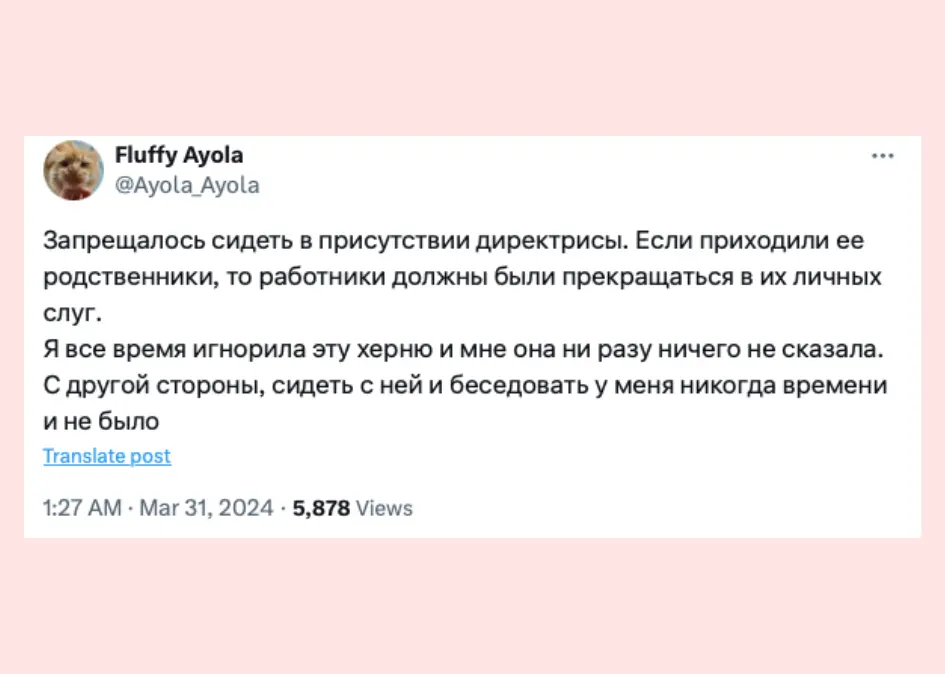This screenshot has height=674, width=945.
Task: Visit the @Ayola_Ayola handle link
Action: click(x=188, y=185)
